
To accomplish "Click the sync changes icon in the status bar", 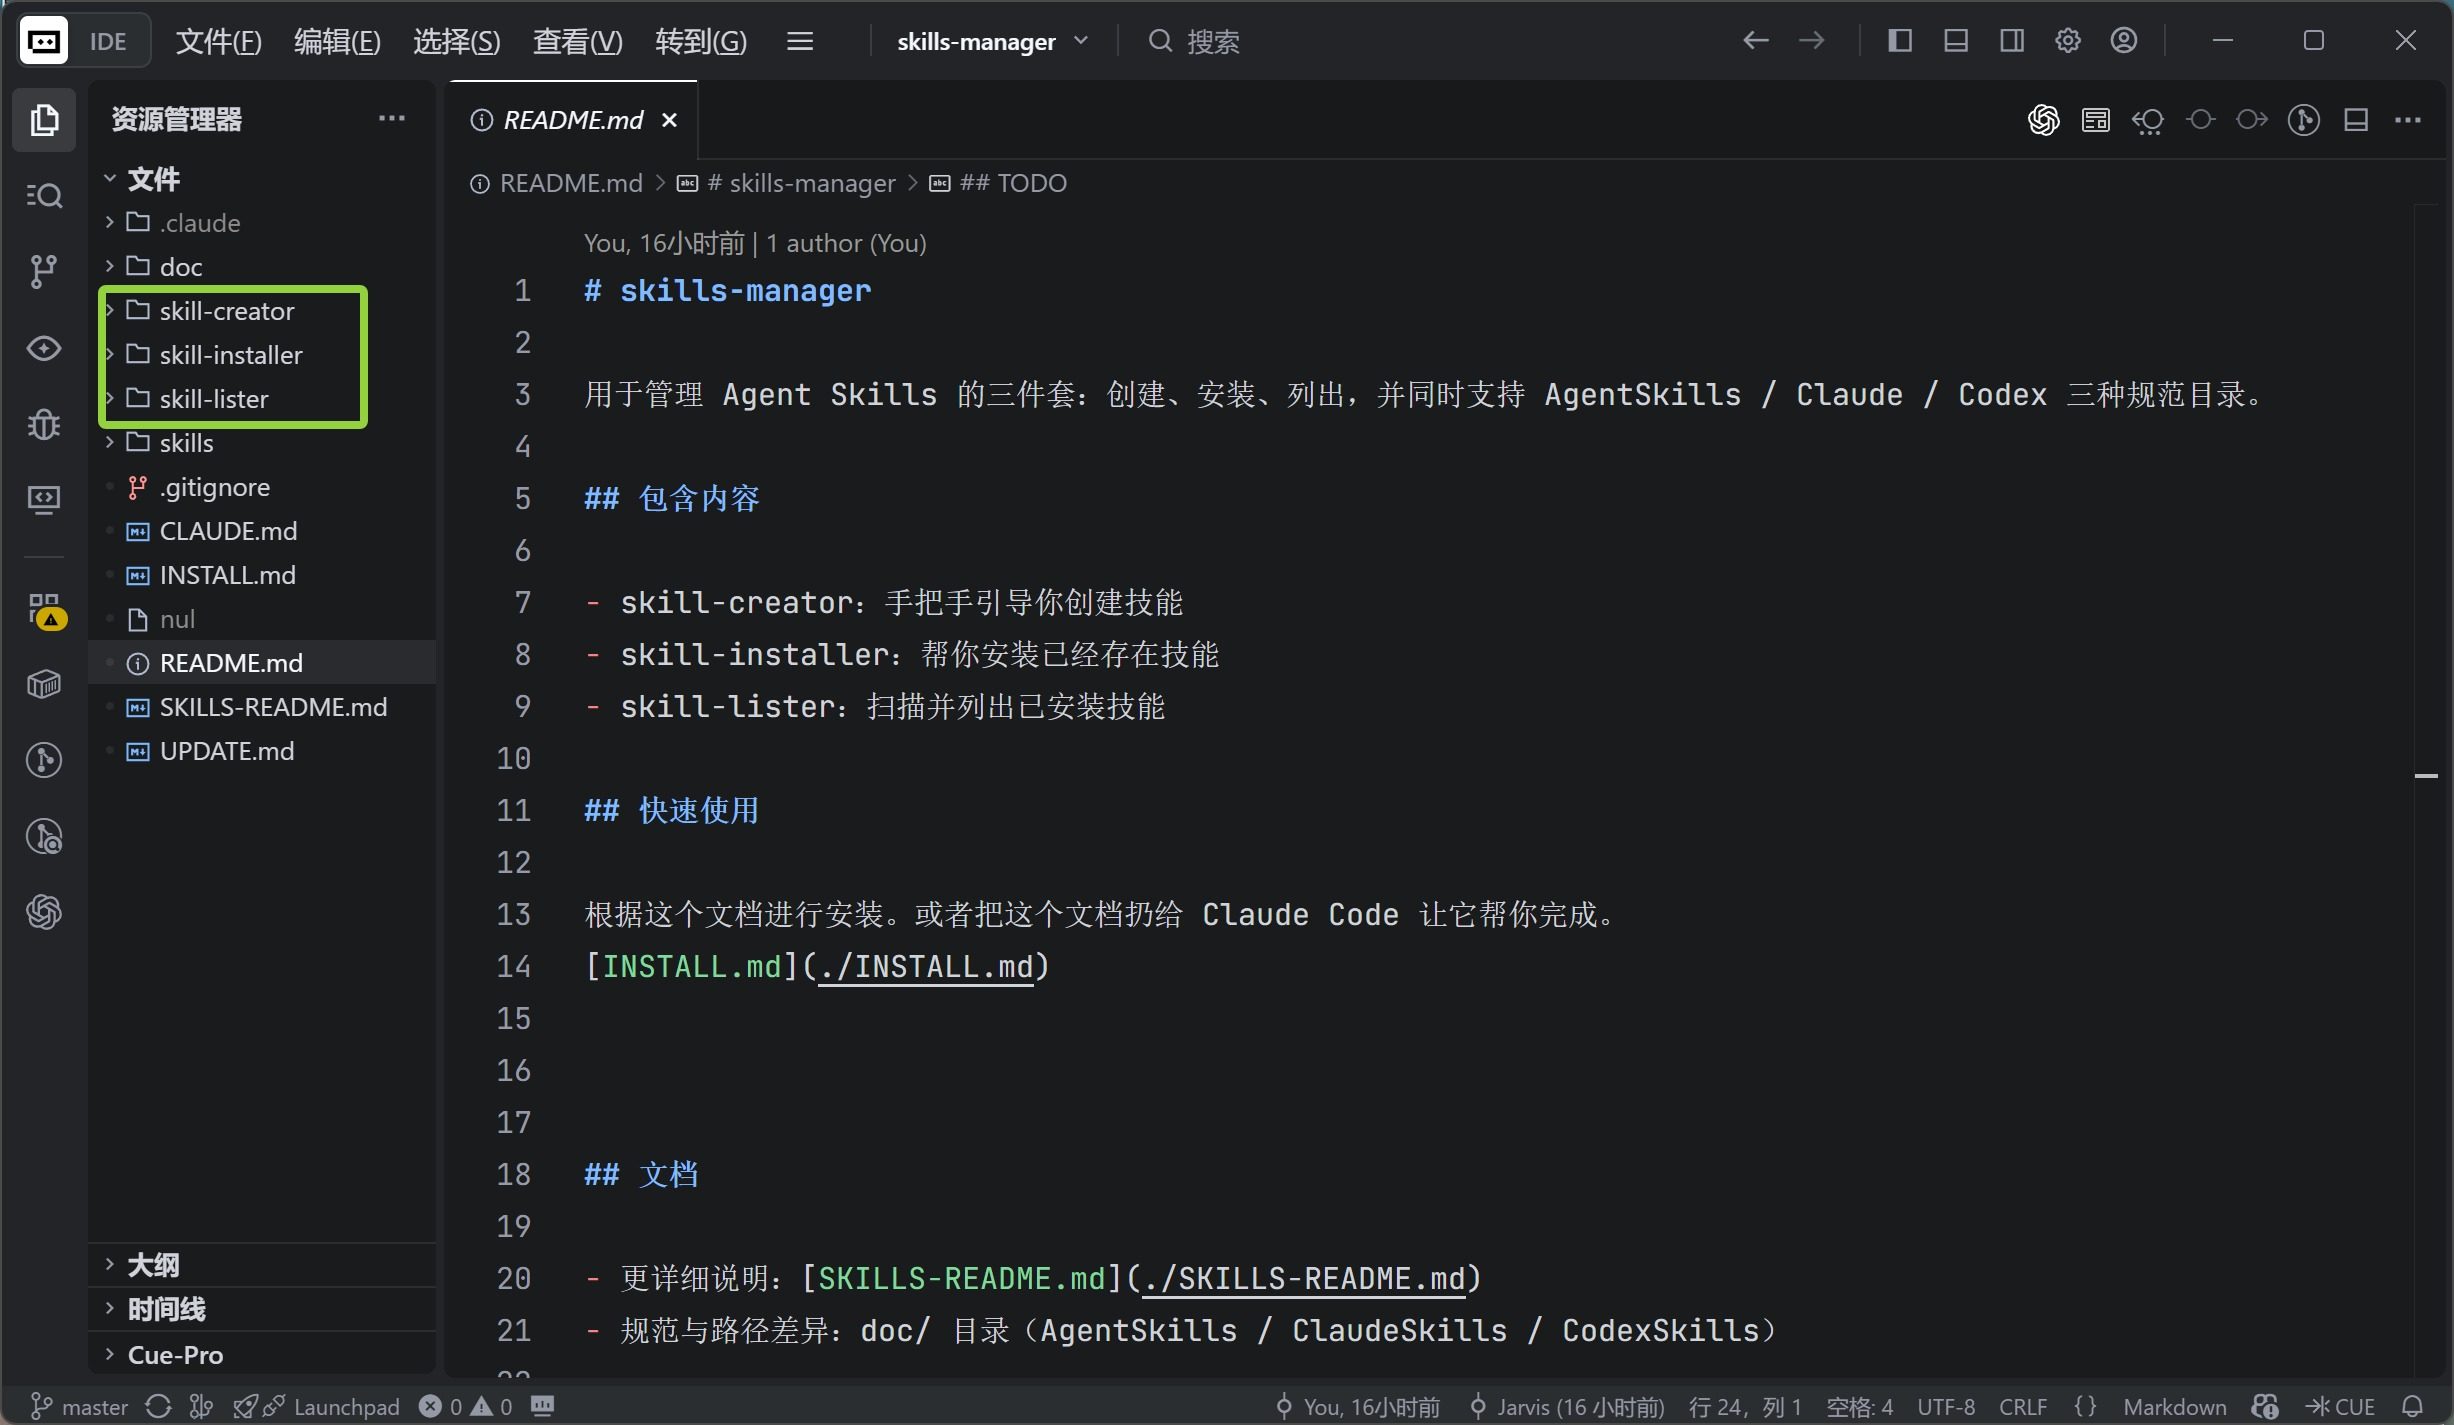I will point(158,1406).
